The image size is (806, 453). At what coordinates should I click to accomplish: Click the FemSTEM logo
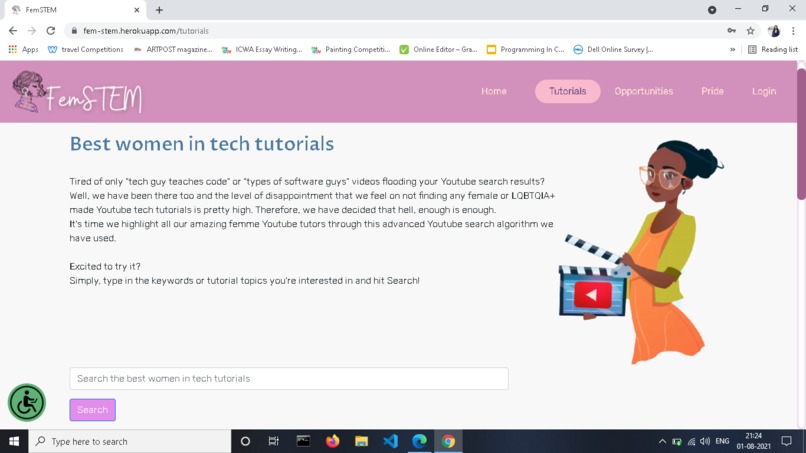click(77, 92)
